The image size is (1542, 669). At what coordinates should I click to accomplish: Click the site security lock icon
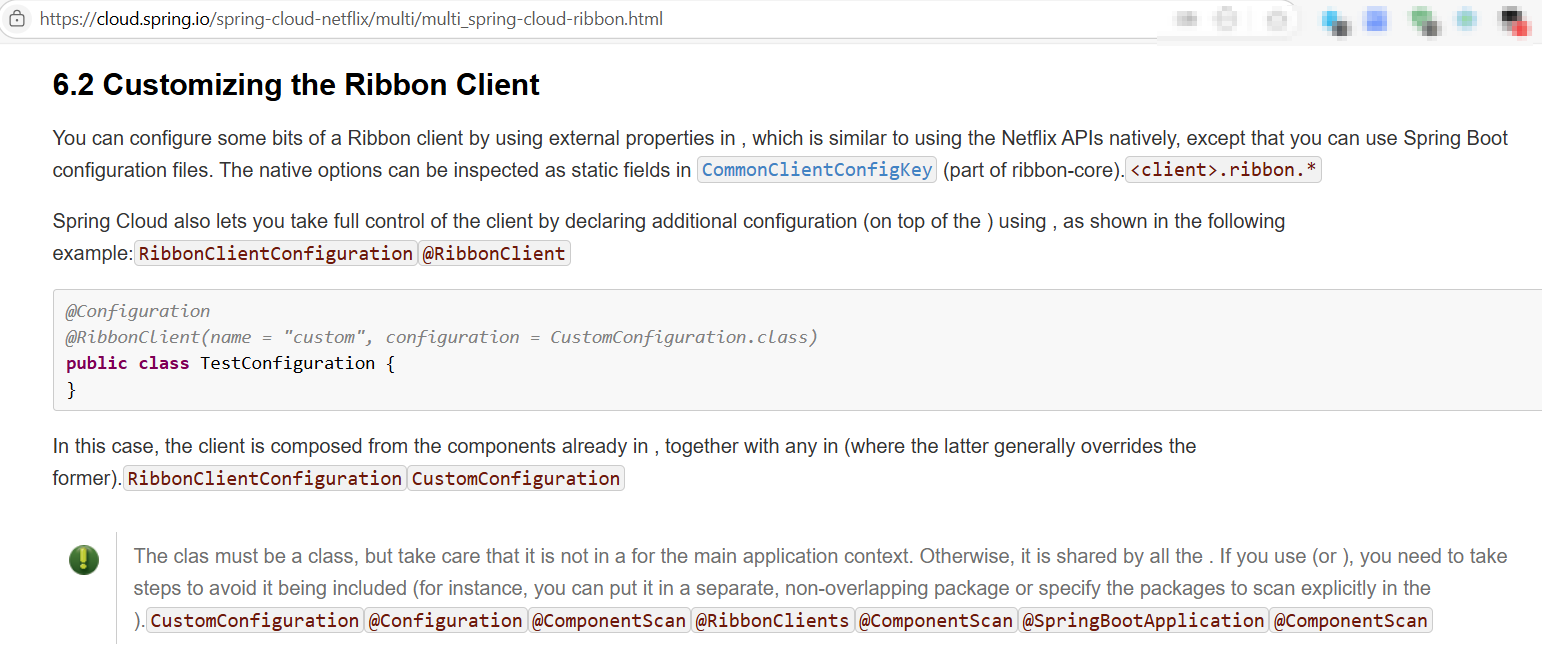tap(16, 19)
